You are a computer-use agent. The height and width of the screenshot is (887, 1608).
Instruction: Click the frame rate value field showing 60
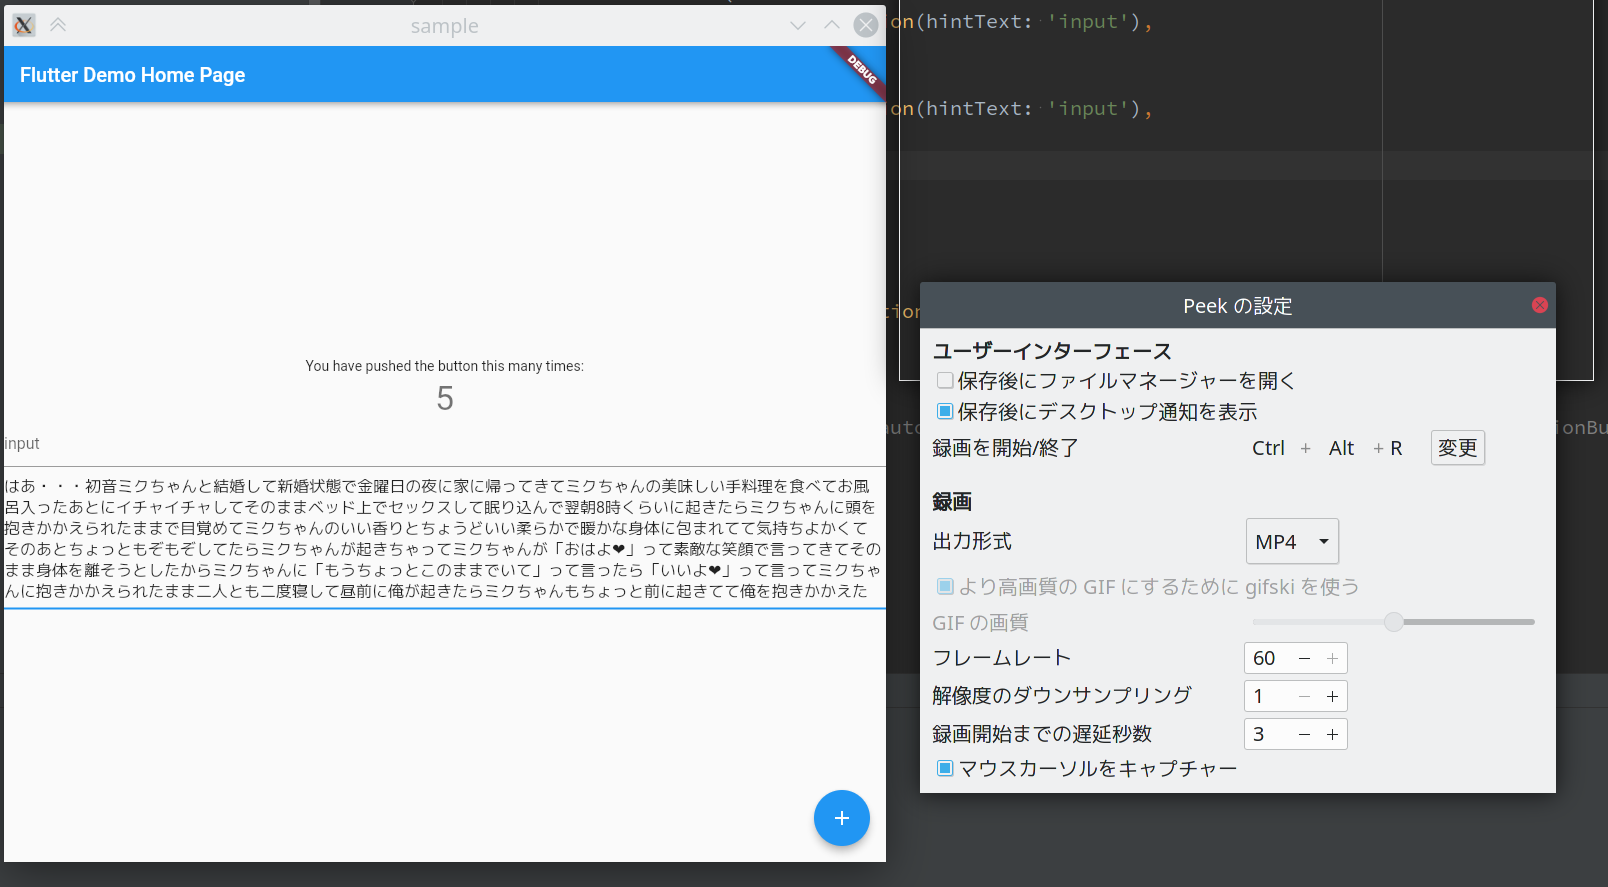click(x=1266, y=658)
